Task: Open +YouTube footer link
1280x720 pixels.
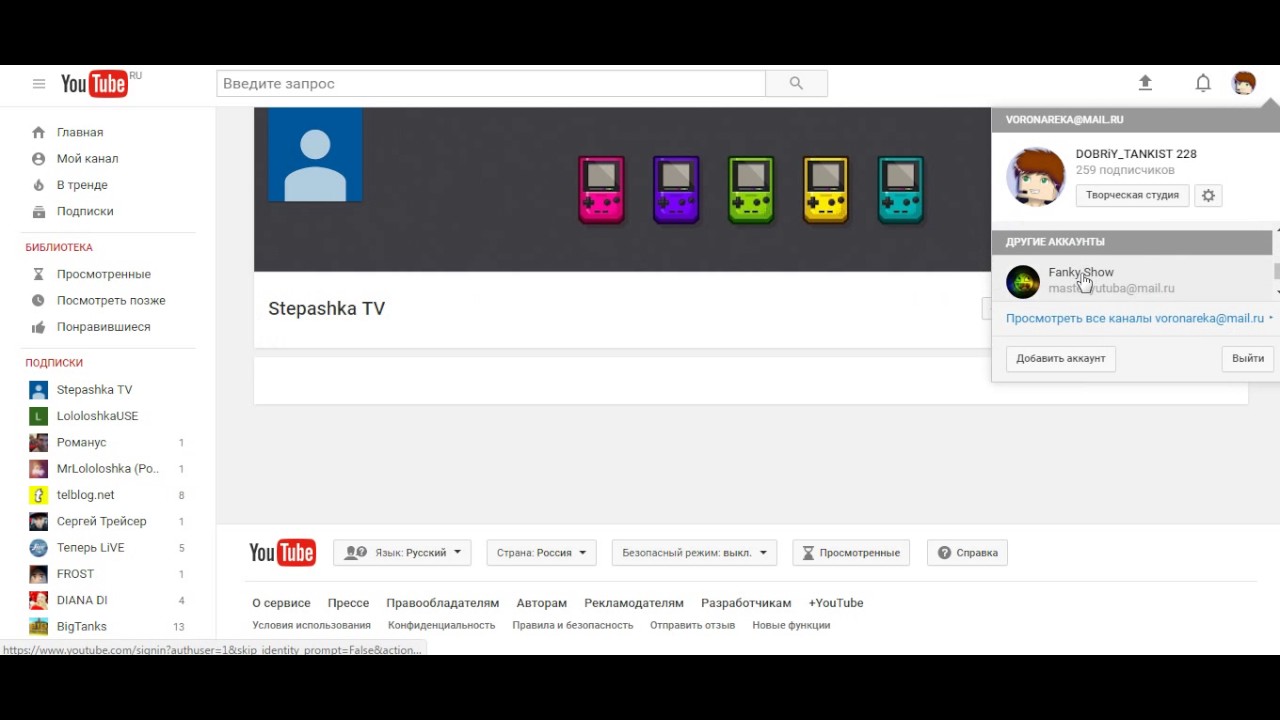Action: click(836, 603)
